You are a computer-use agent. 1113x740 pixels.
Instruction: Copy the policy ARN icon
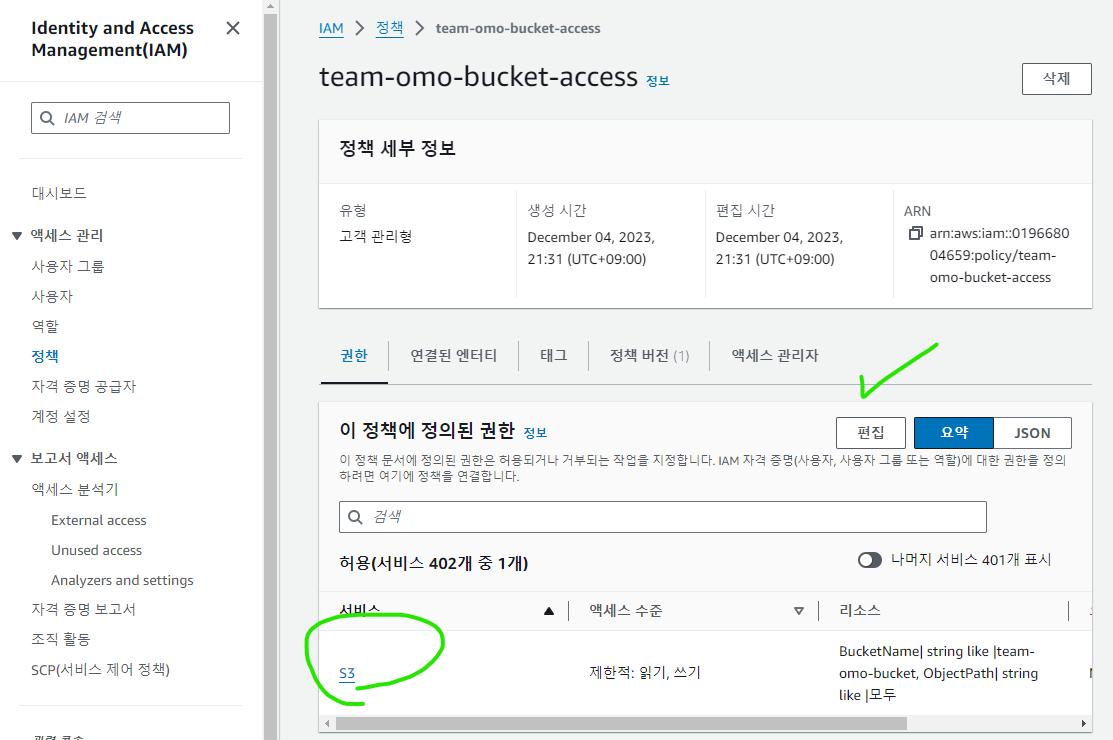(x=916, y=233)
